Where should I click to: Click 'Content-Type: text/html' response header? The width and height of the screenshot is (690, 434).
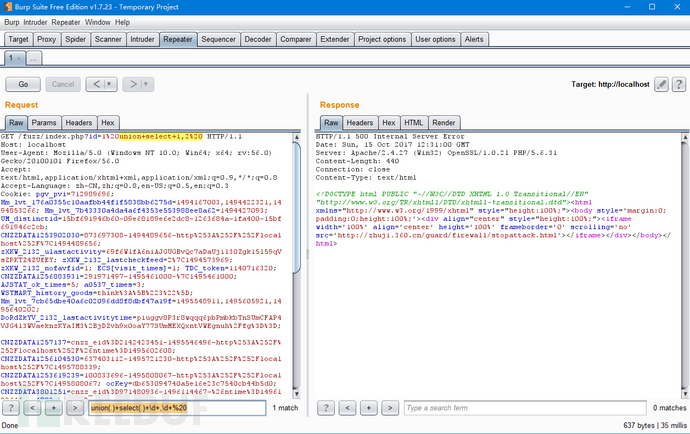[x=366, y=177]
